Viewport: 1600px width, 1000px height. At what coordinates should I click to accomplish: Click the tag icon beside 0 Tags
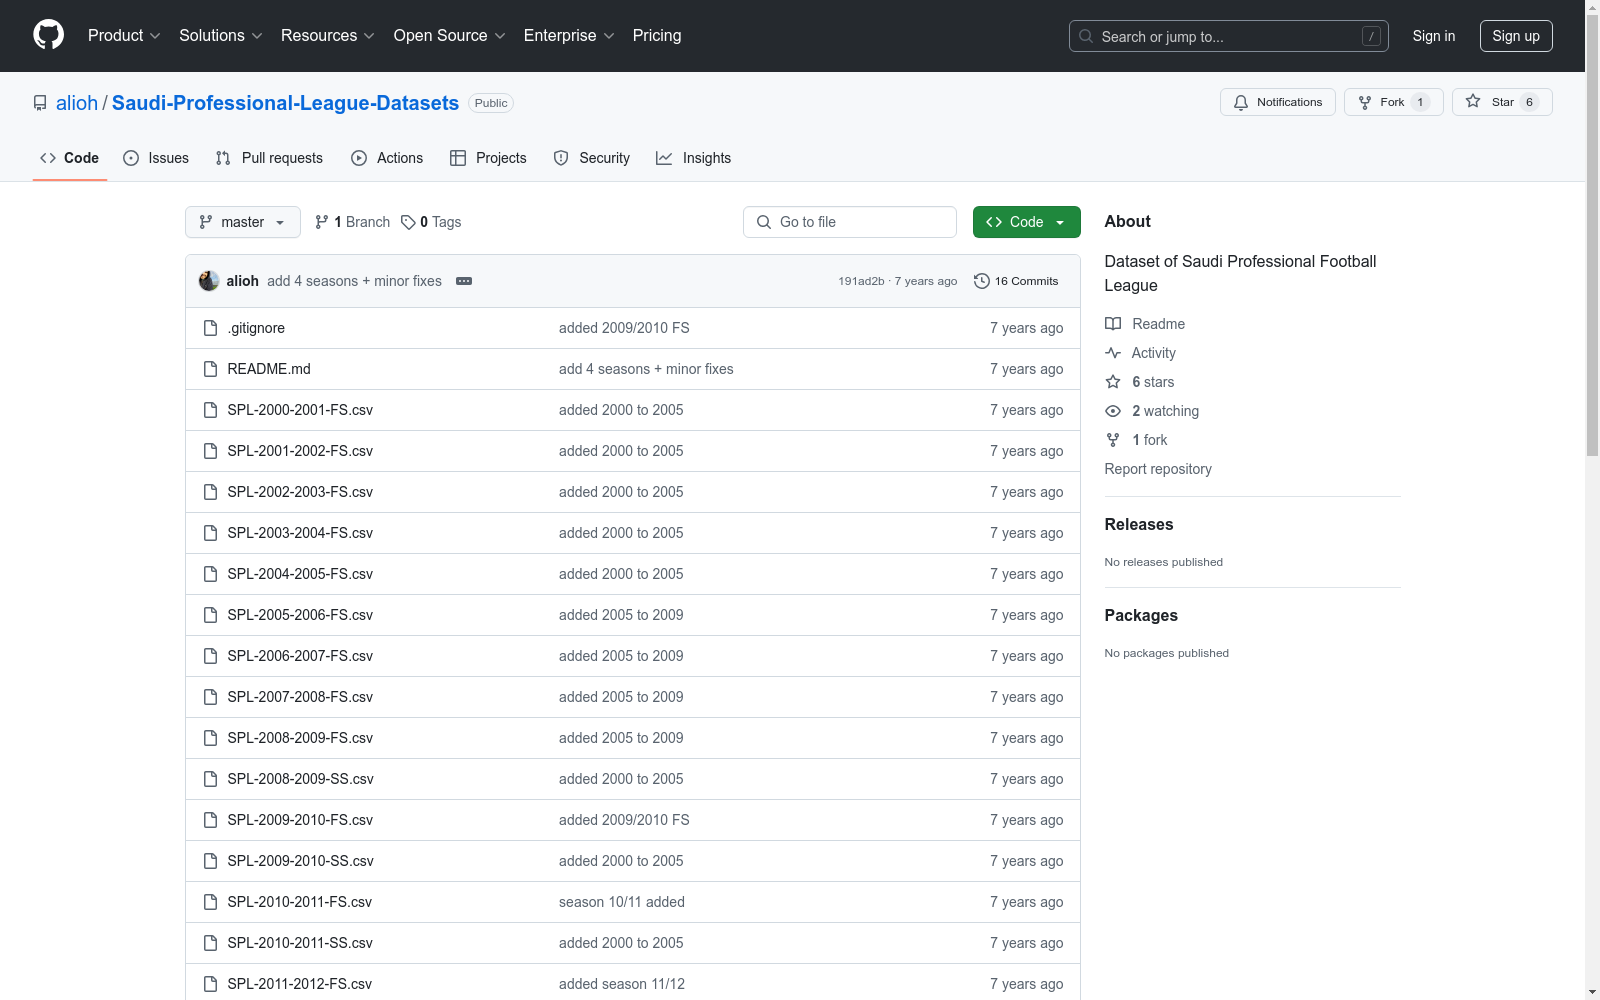click(408, 222)
